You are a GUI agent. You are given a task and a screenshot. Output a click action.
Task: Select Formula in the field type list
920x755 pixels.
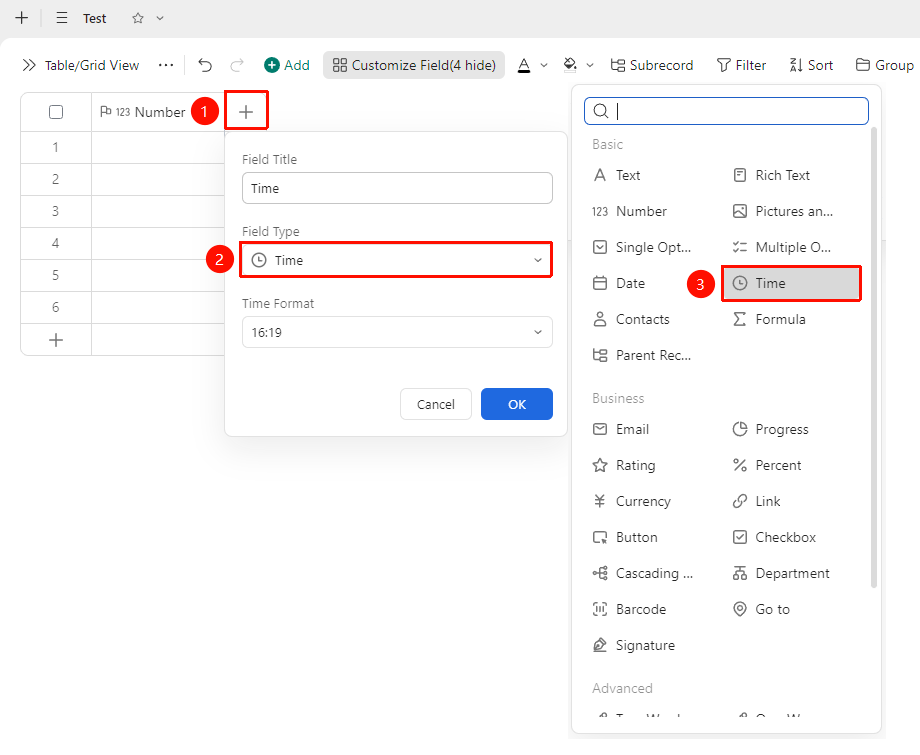(769, 319)
